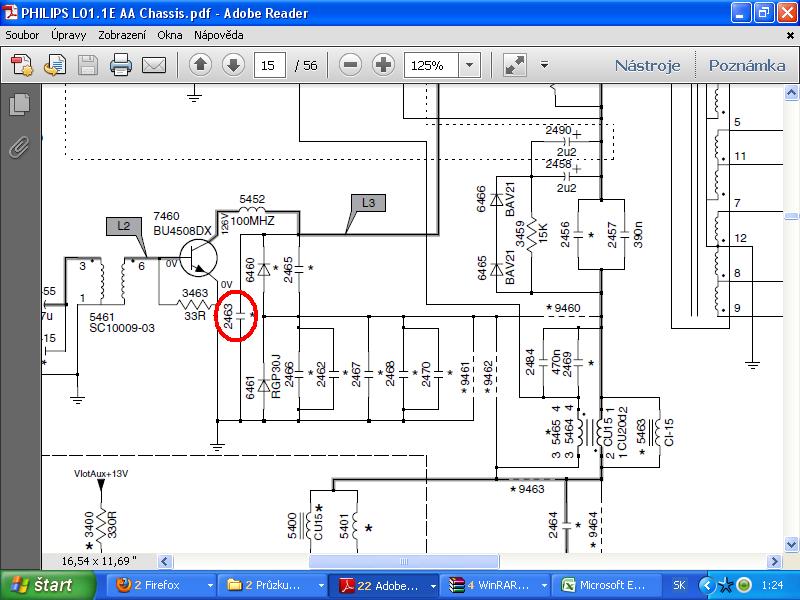Open the attachments paperclip panel

tap(18, 148)
